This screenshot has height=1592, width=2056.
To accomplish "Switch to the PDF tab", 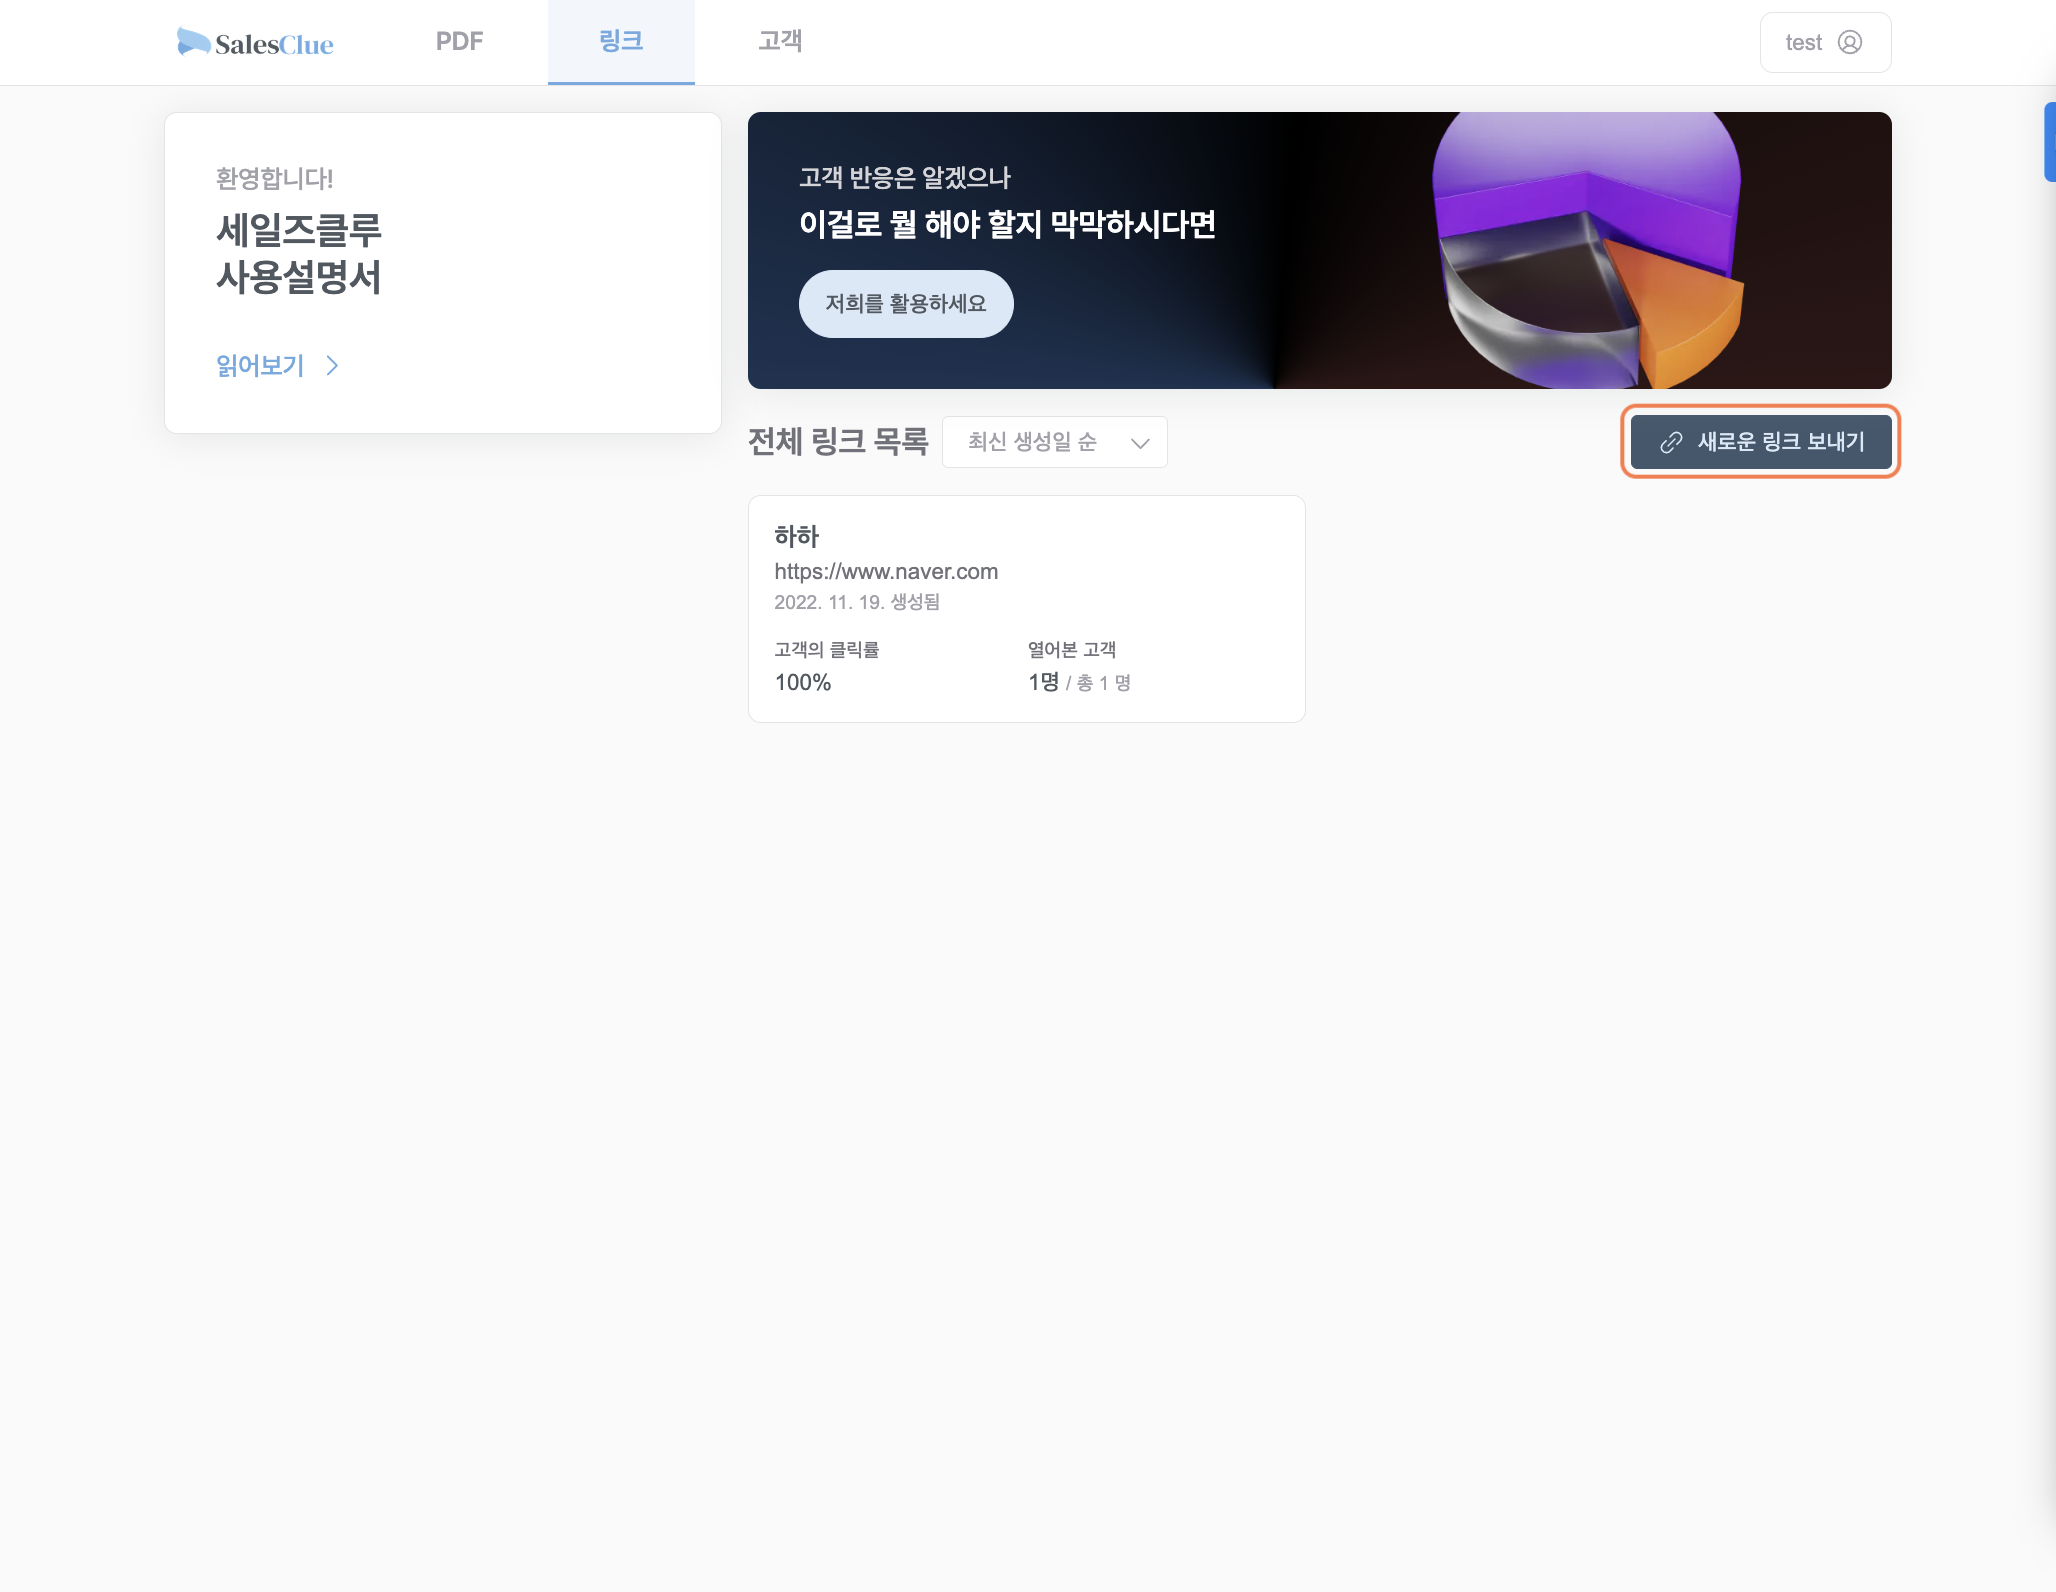I will click(460, 42).
